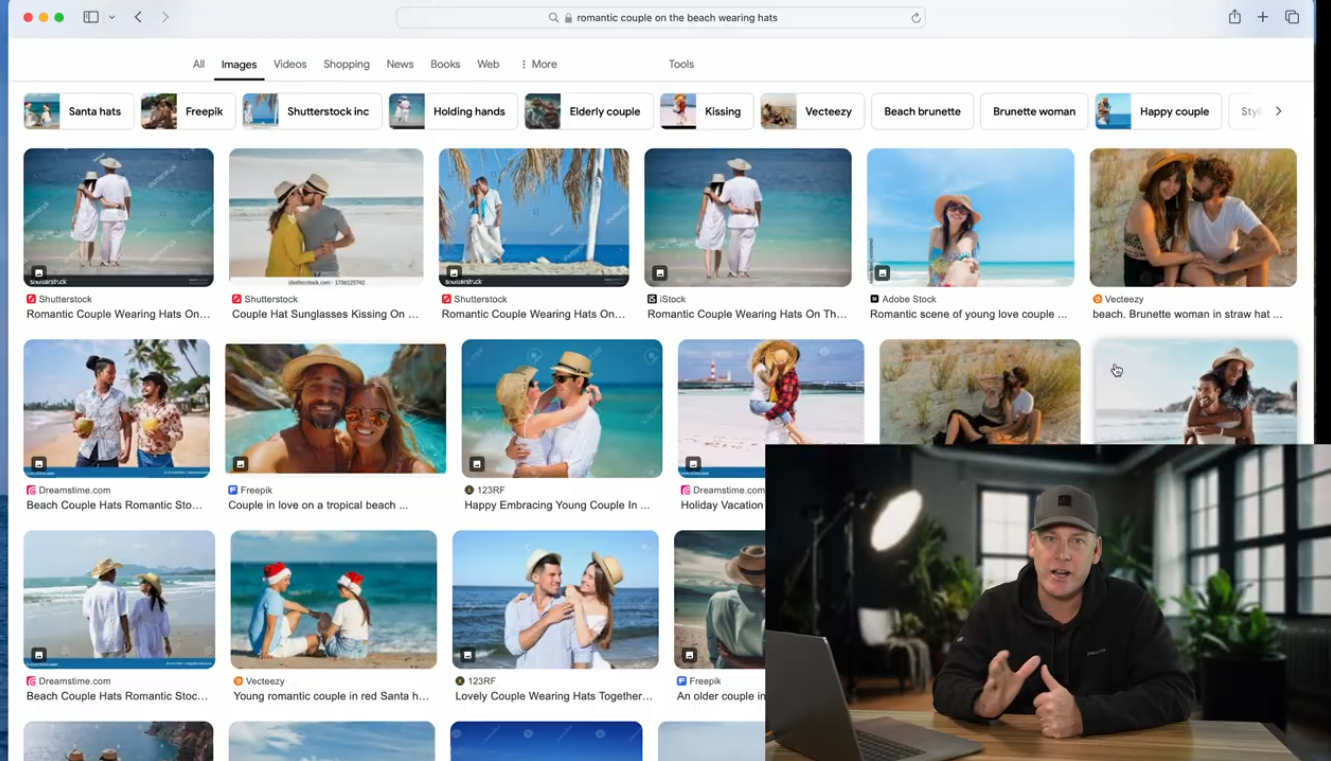Open 'Couple in love on a tropical beach' caption
This screenshot has width=1331, height=761.
318,505
